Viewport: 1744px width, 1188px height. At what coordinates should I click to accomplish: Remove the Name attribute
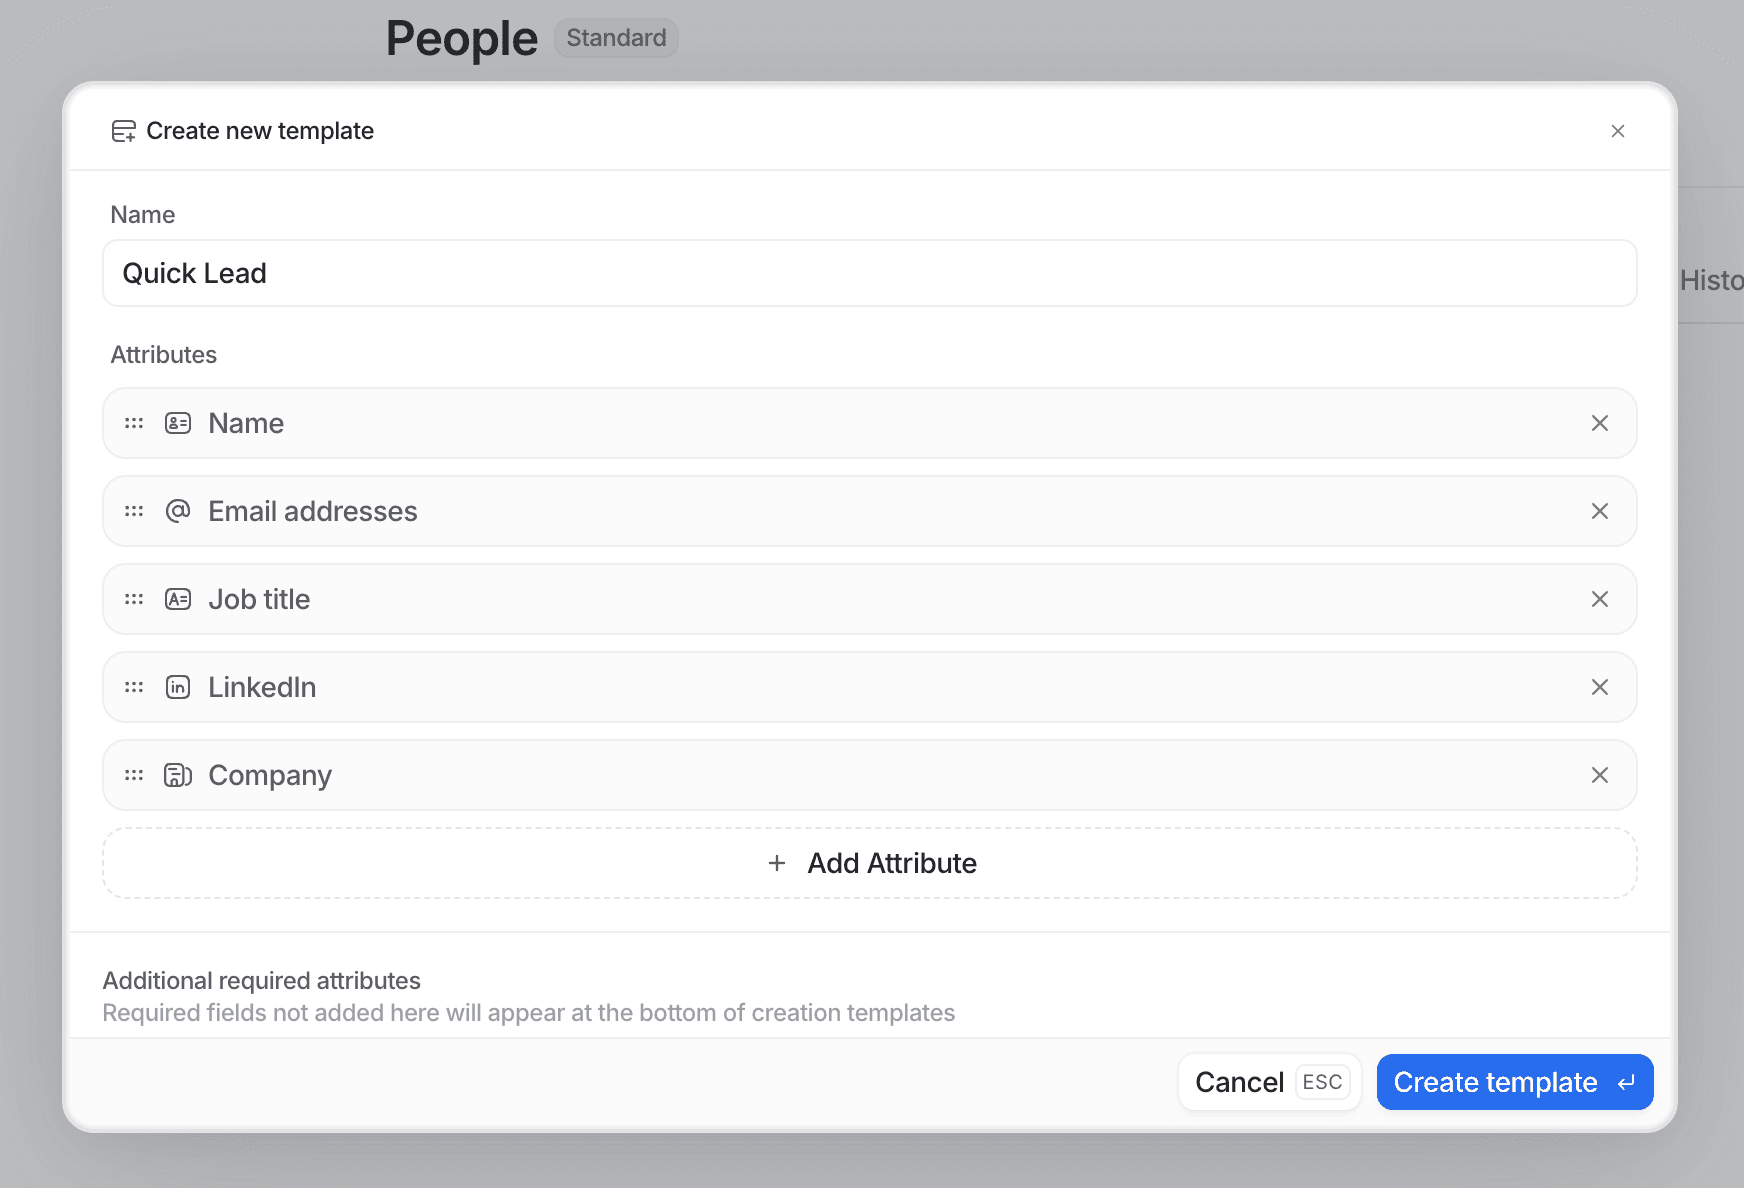point(1600,423)
